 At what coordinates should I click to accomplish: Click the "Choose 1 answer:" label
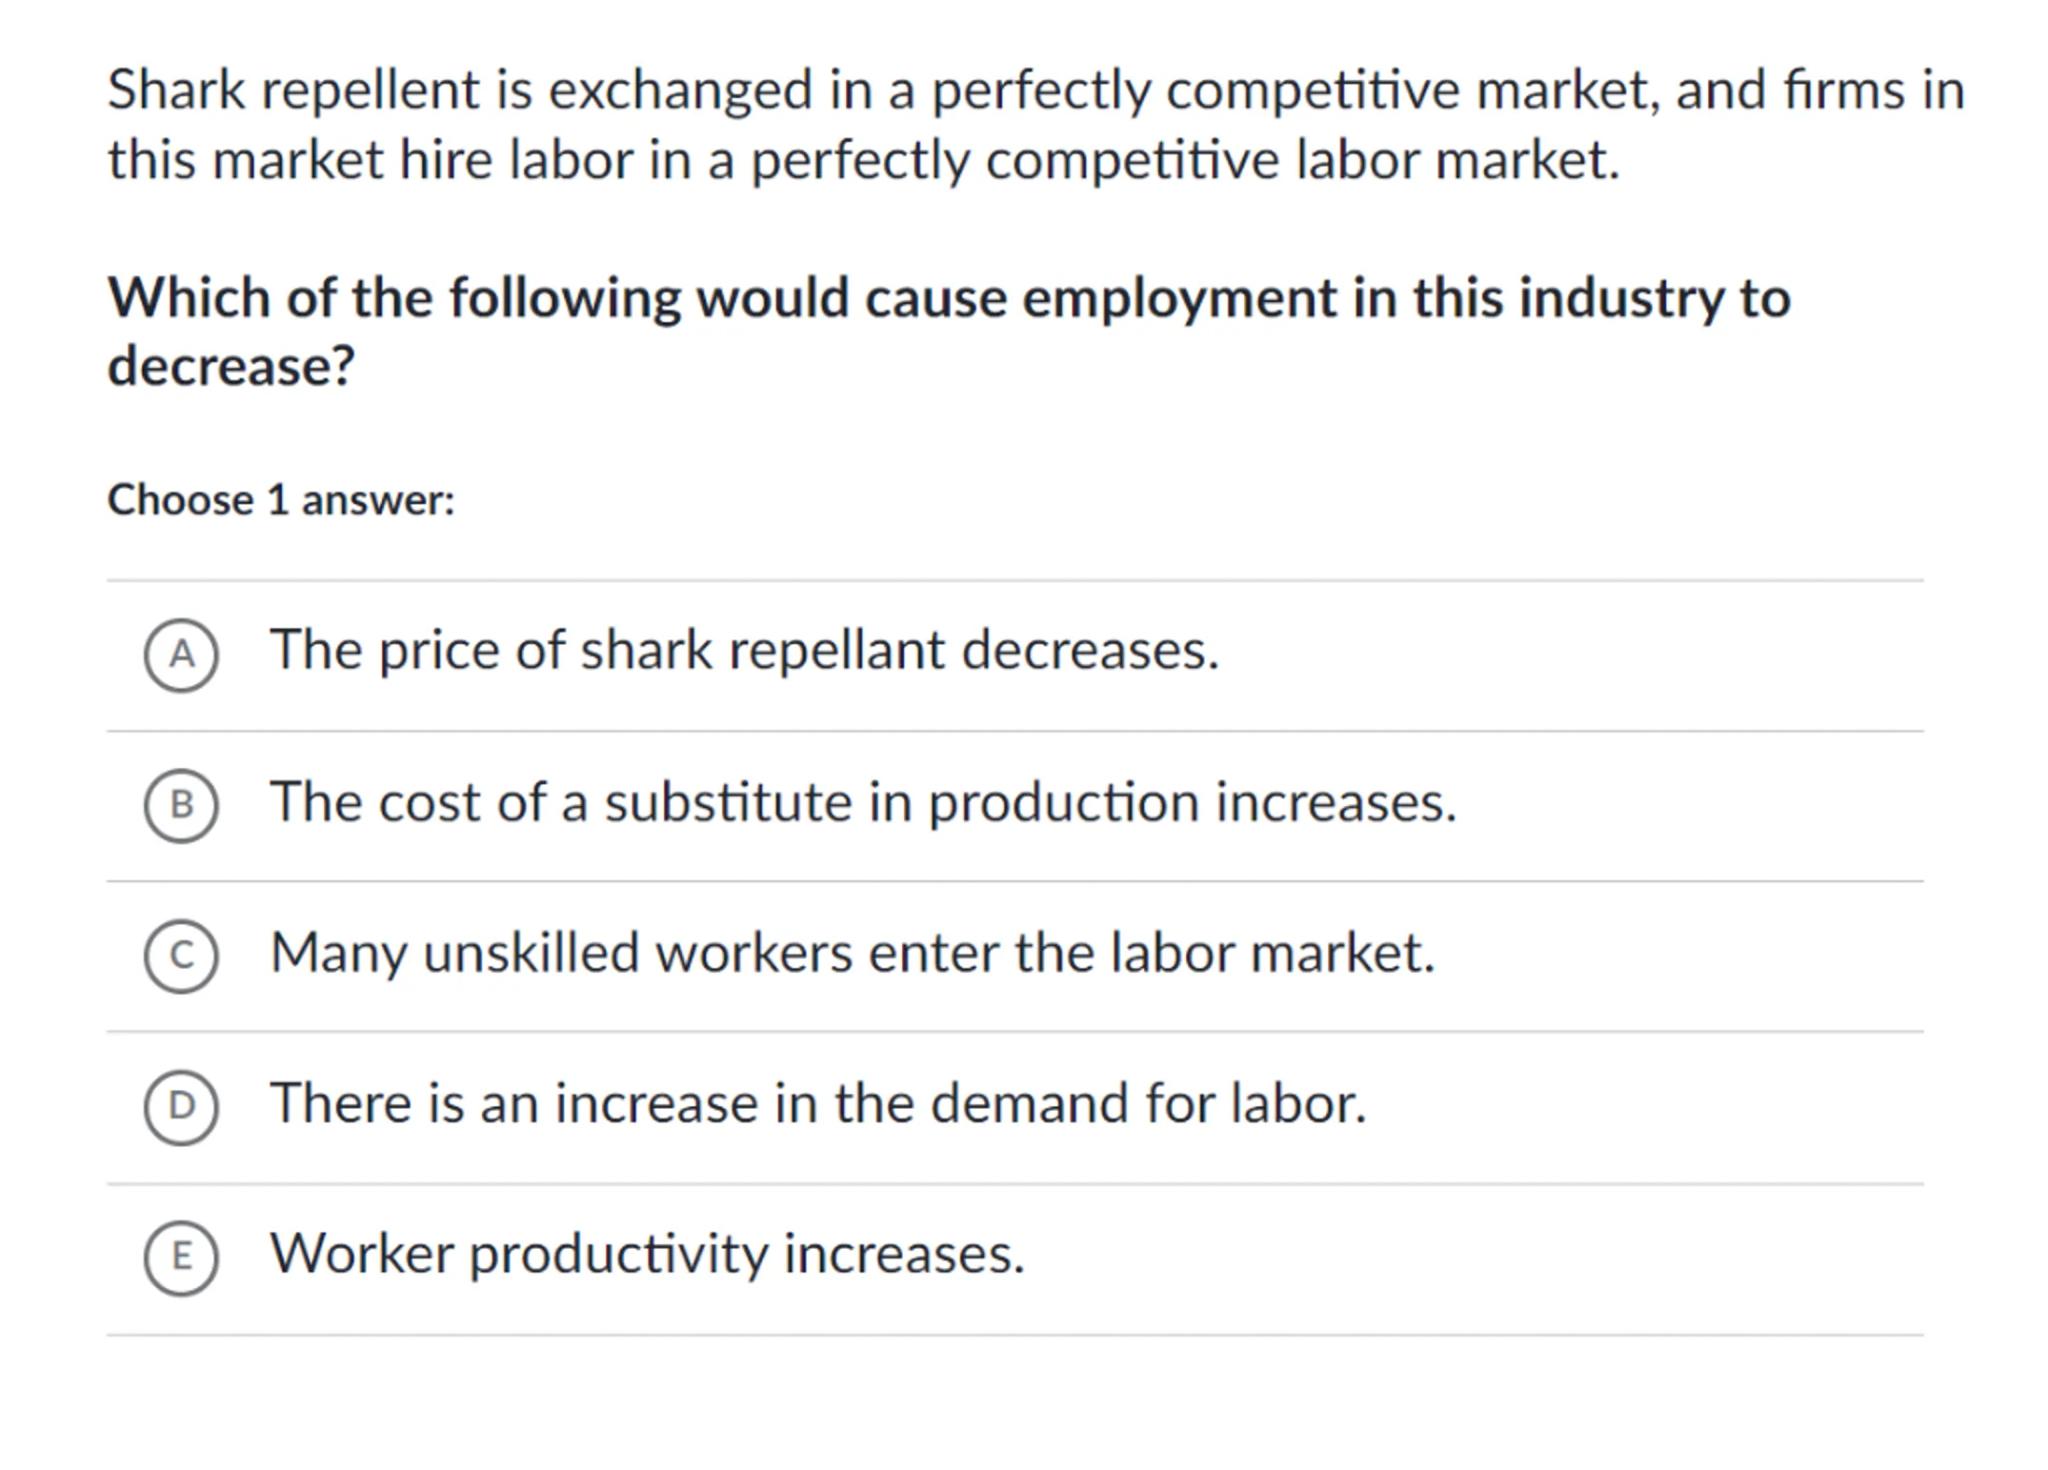281,500
